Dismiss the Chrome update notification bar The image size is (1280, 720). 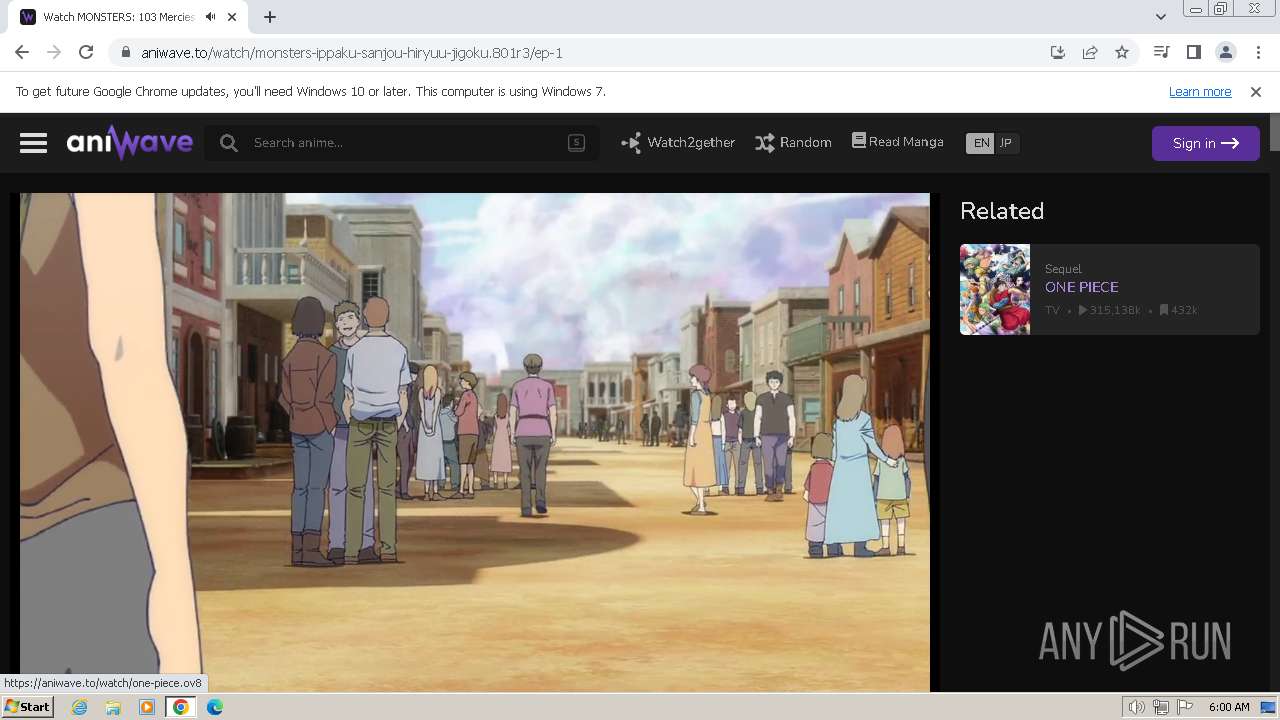(x=1256, y=91)
